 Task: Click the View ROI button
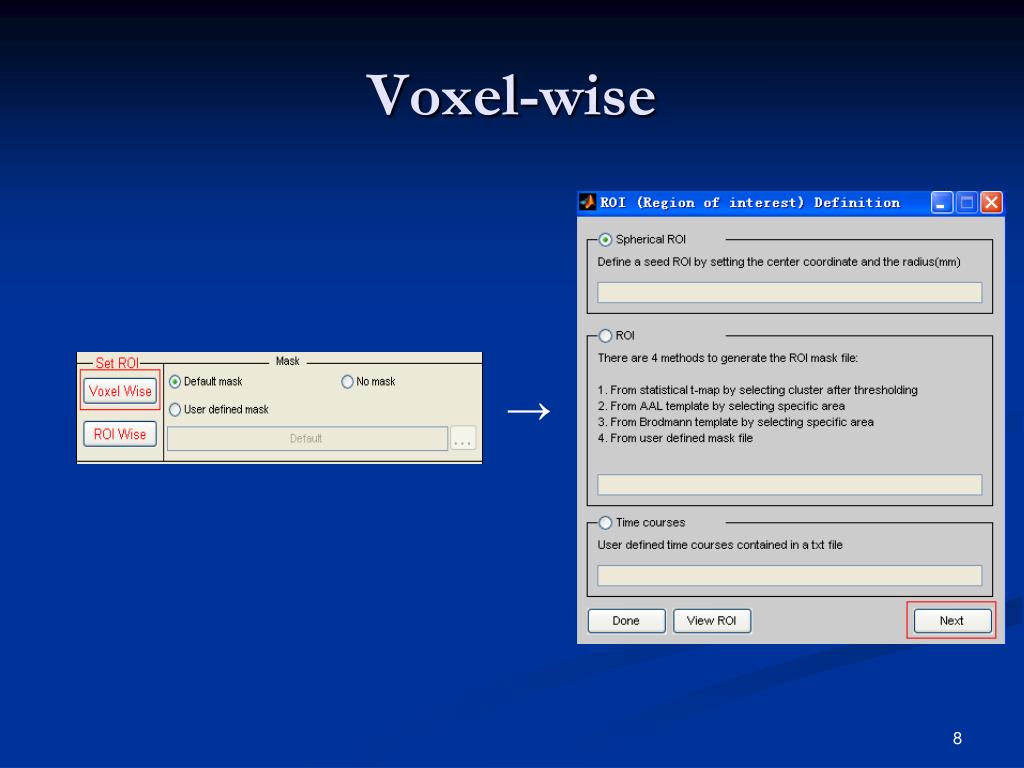[x=712, y=620]
